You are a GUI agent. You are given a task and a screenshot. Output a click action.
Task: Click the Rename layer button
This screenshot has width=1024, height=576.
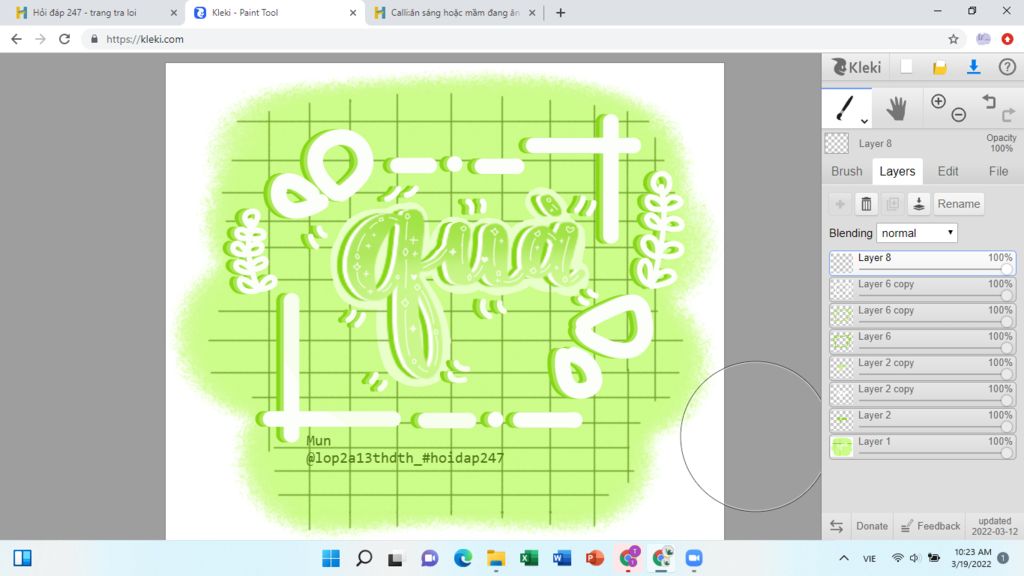tap(958, 204)
